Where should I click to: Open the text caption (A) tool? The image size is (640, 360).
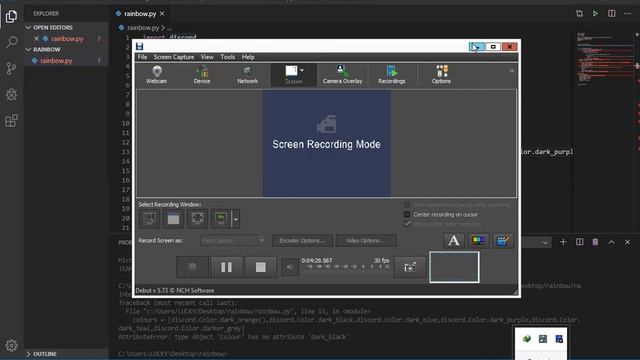click(453, 241)
